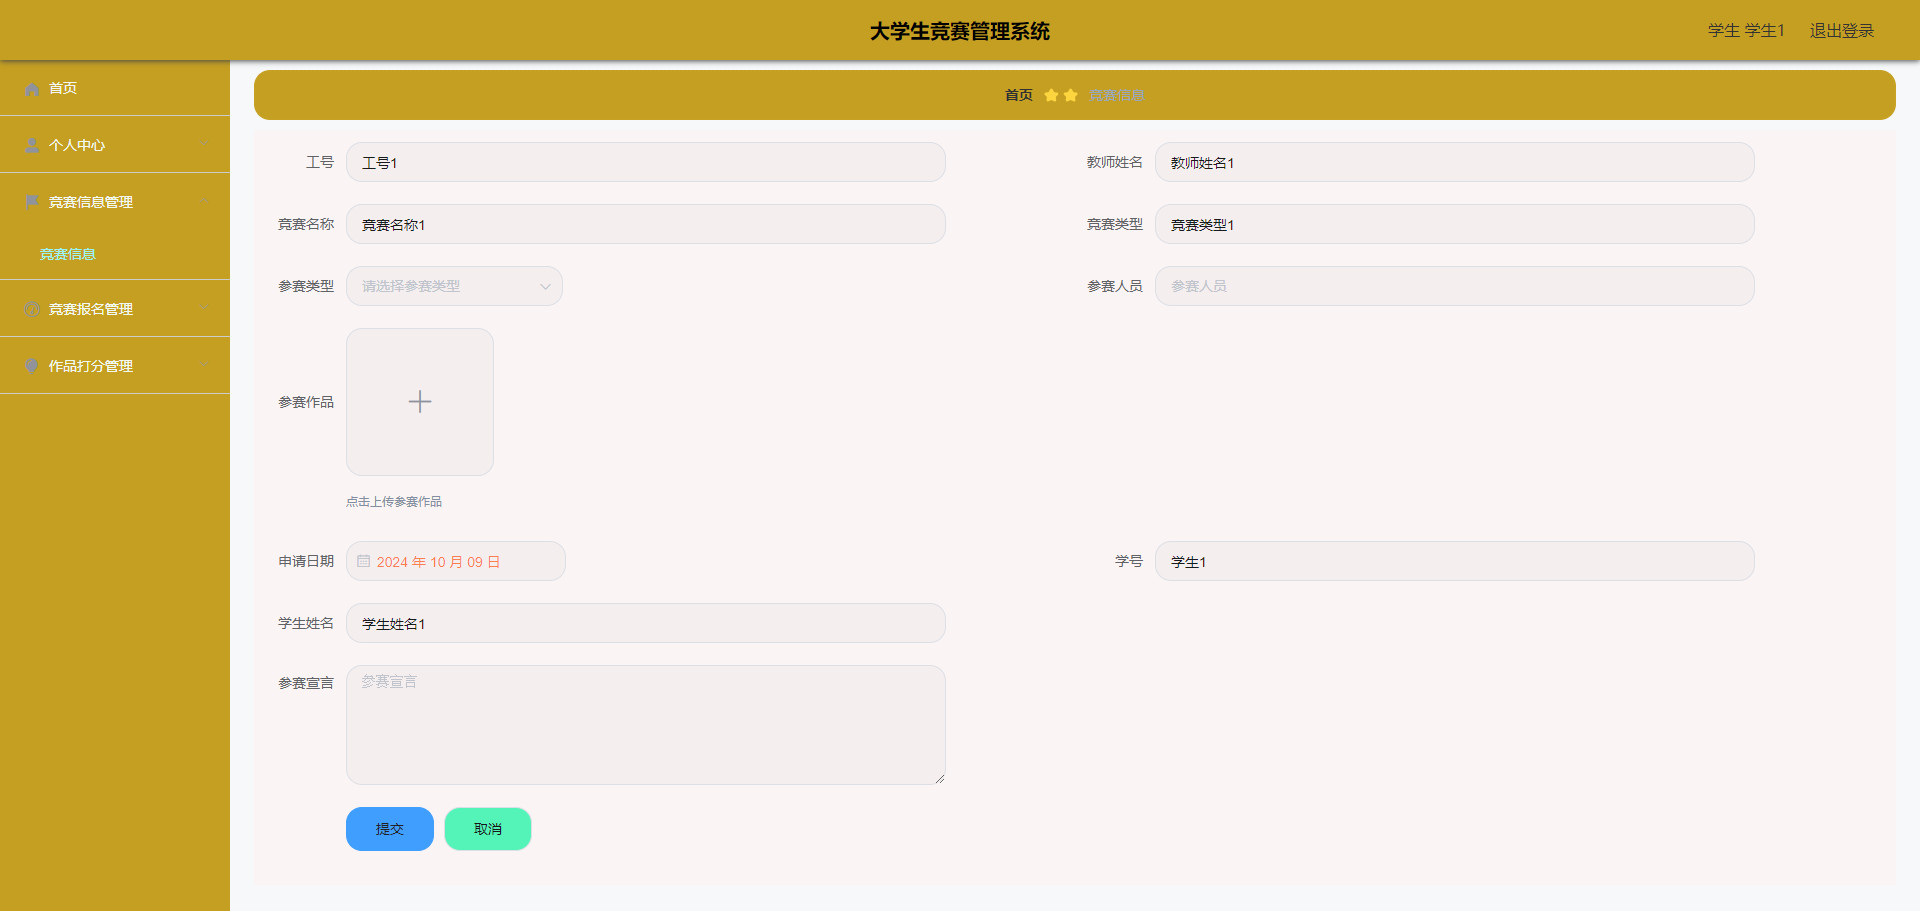1920x911 pixels.
Task: Toggle the 个人中心 chevron arrow
Action: coord(205,145)
